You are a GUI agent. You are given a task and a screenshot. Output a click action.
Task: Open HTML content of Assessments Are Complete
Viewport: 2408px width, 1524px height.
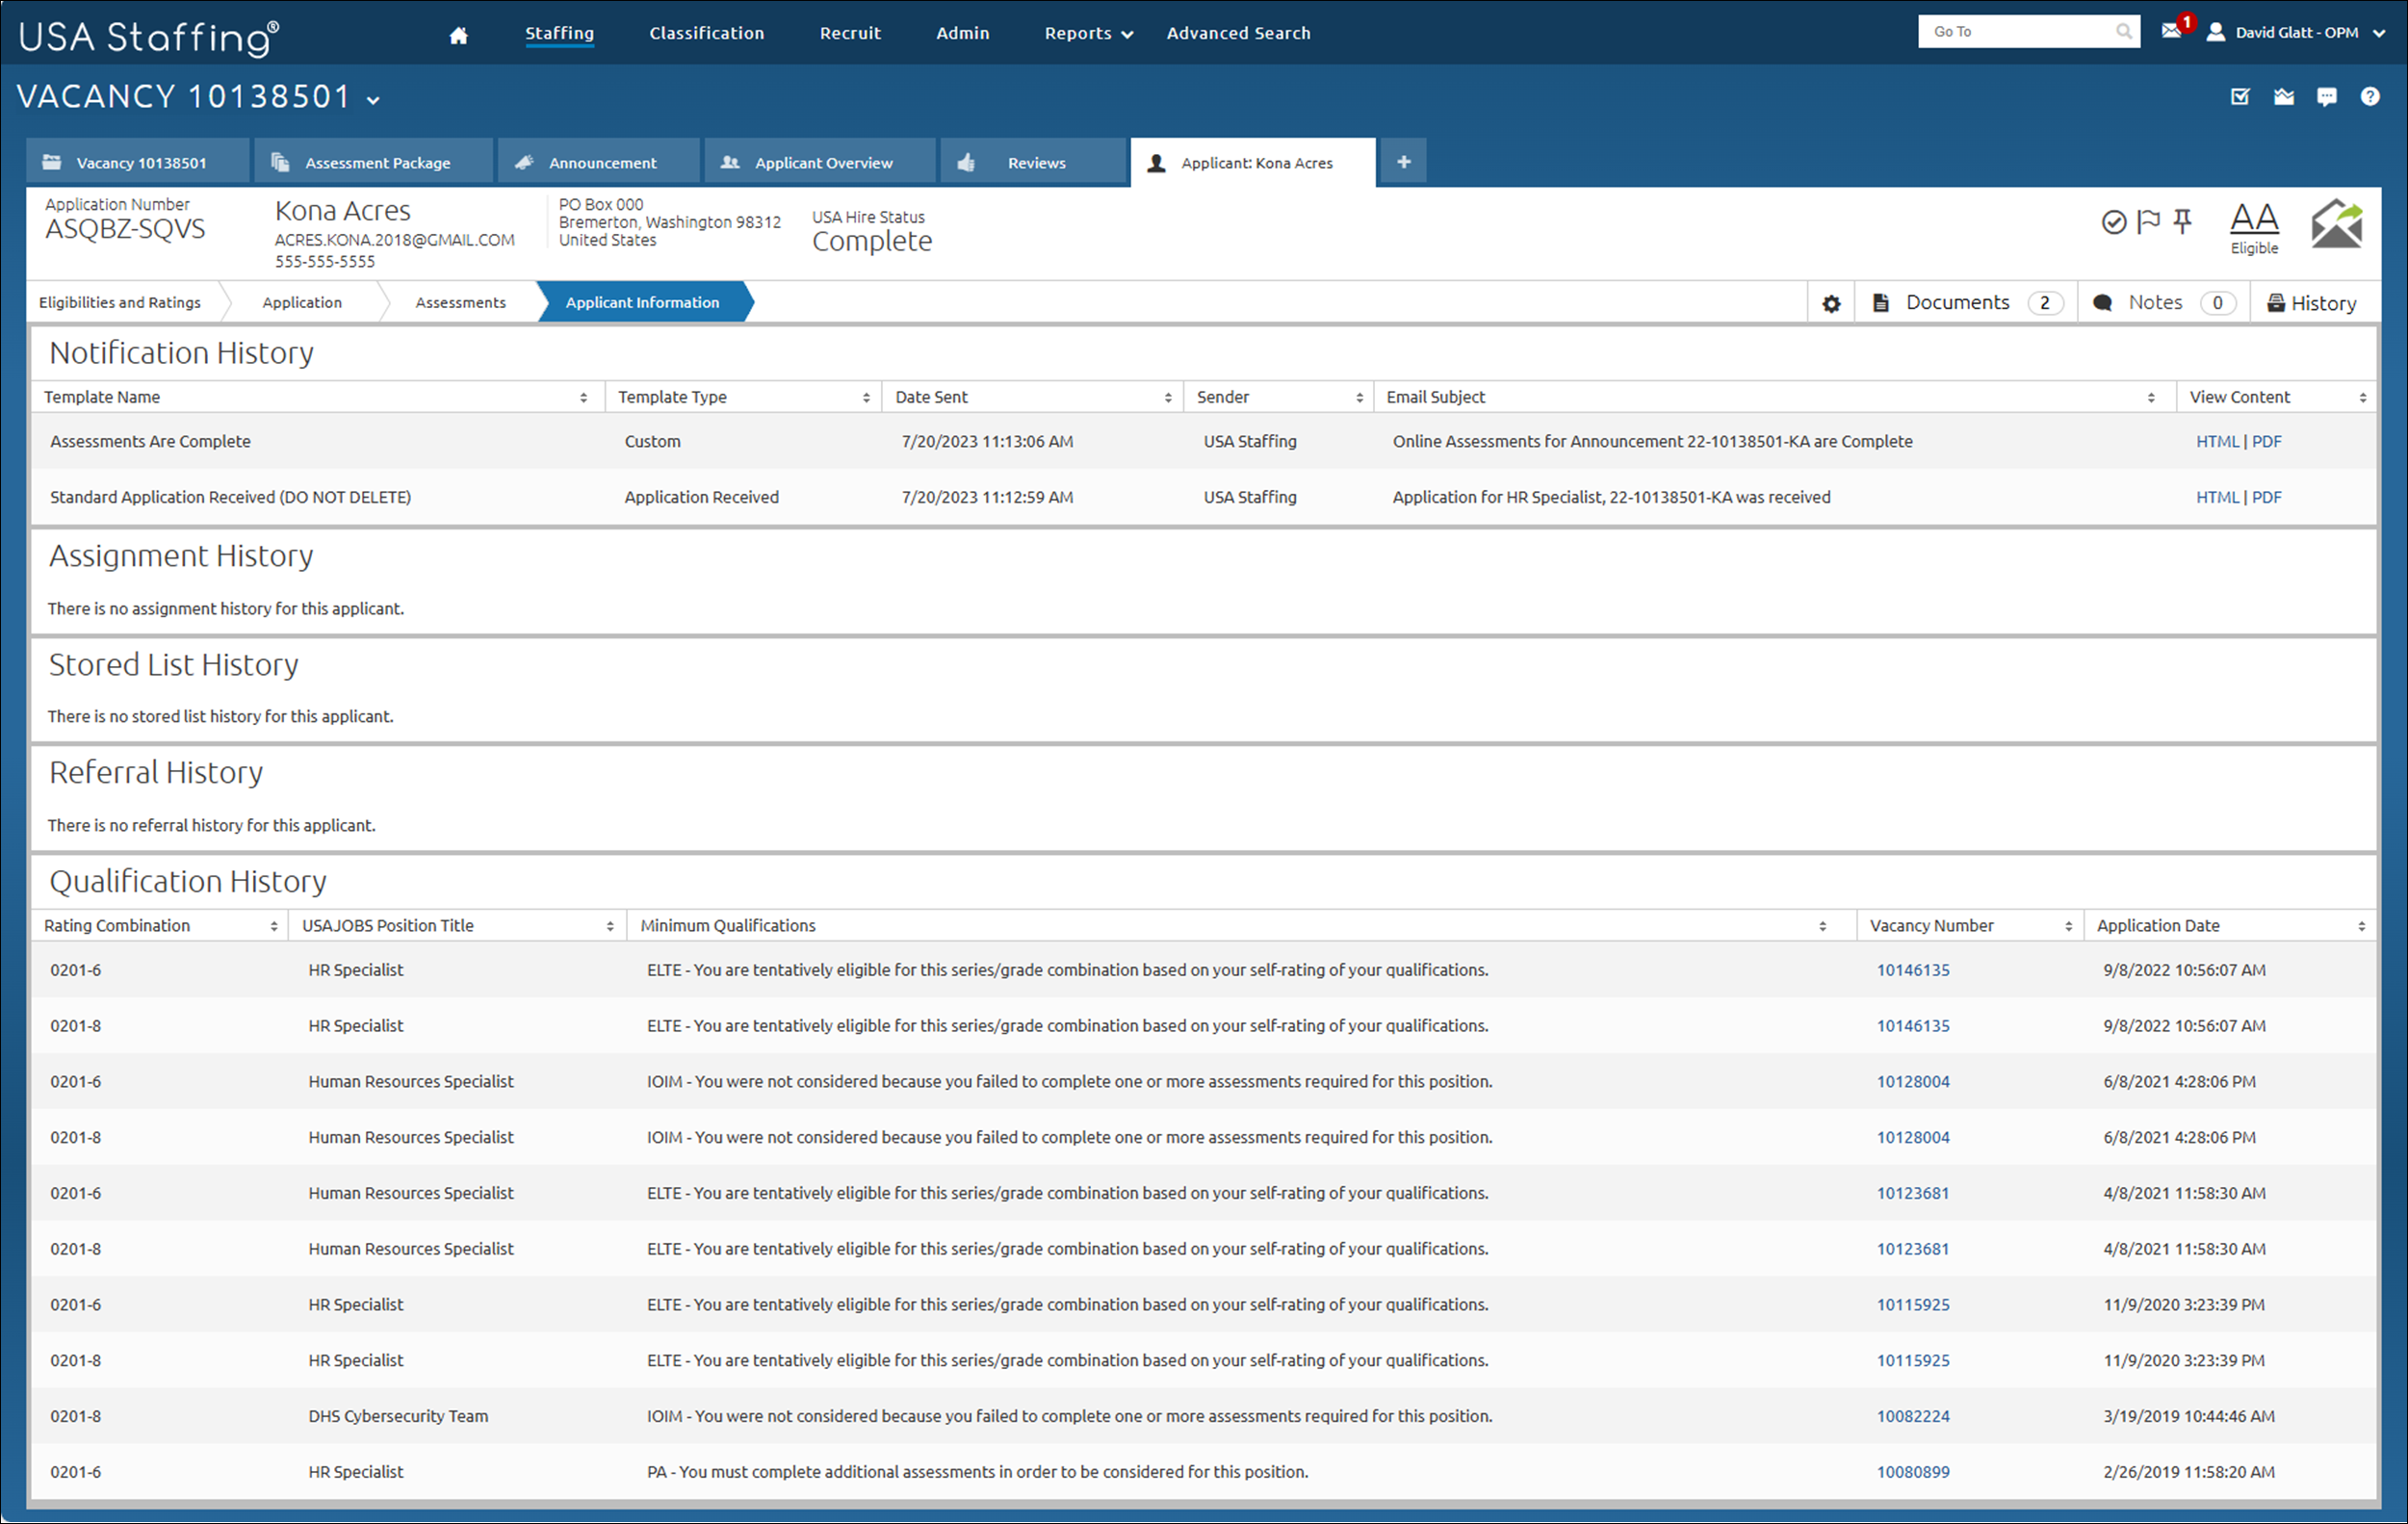coord(2217,441)
